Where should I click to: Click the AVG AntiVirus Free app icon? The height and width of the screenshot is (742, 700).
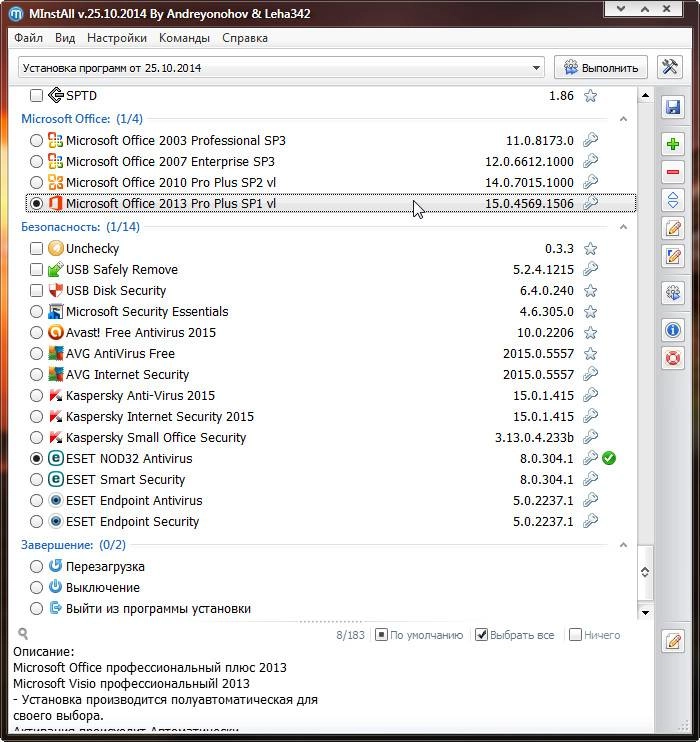pyautogui.click(x=55, y=353)
